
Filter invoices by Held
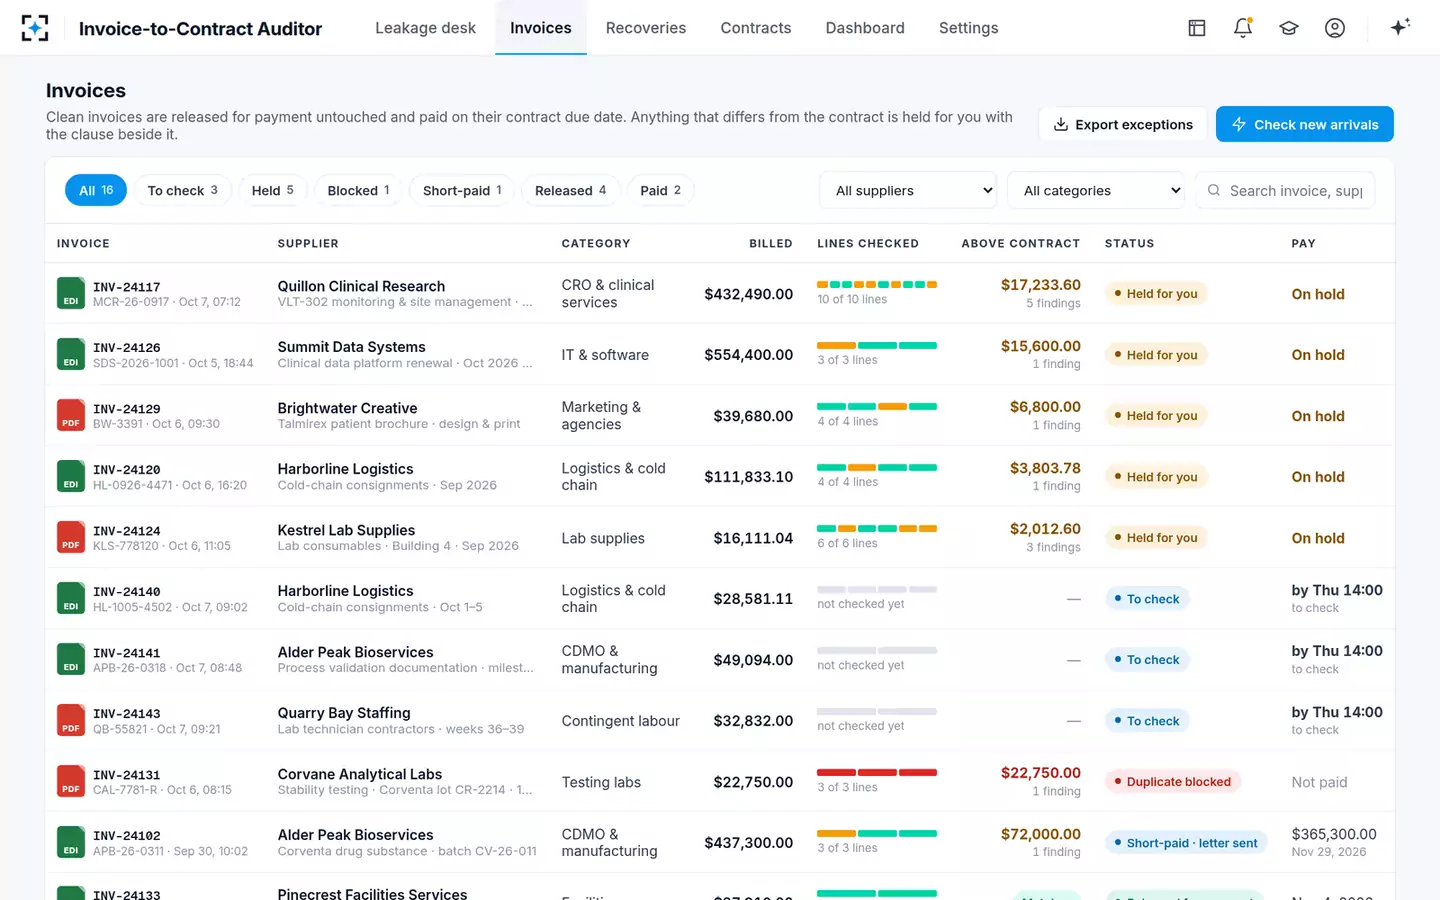tap(272, 190)
